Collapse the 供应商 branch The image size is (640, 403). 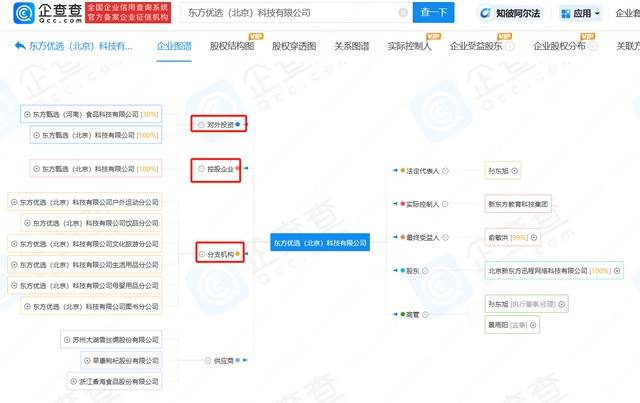pyautogui.click(x=208, y=361)
